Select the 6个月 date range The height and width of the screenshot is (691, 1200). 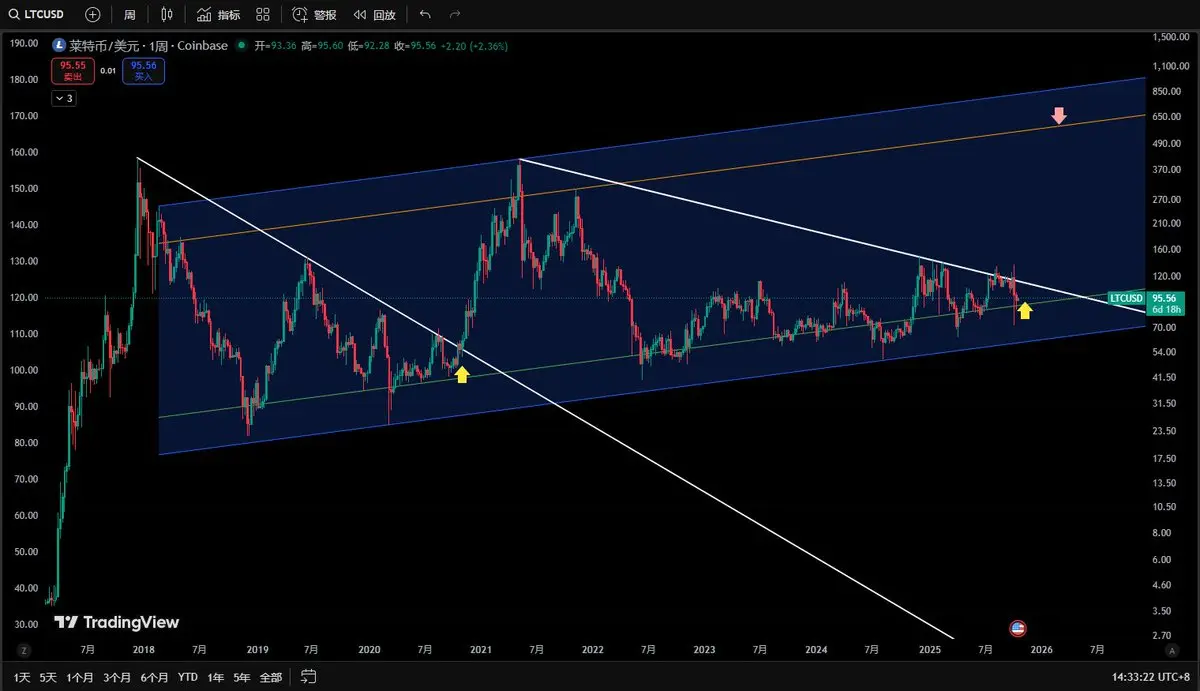pos(154,677)
